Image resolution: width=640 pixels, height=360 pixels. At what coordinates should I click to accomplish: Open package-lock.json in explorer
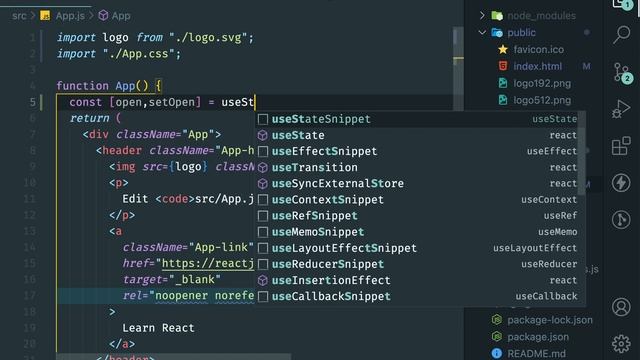tap(550, 320)
